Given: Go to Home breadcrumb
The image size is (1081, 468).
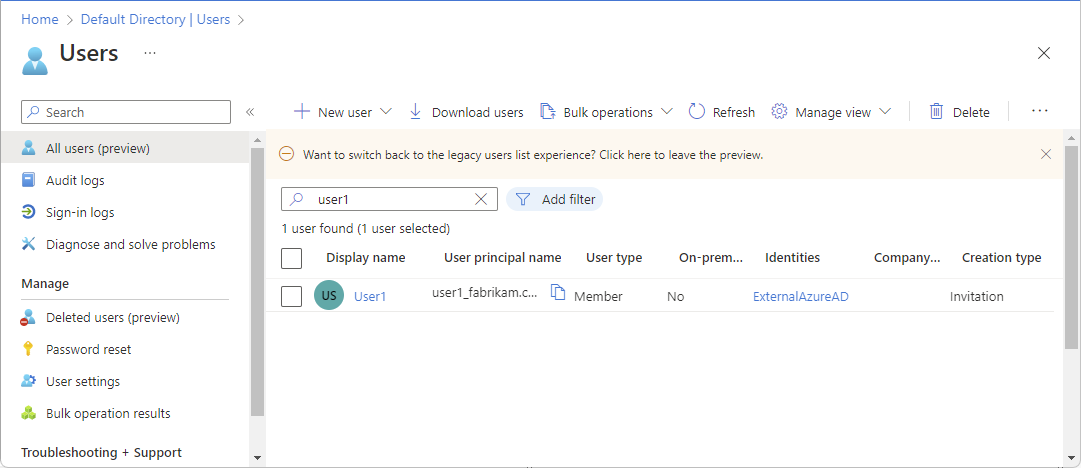Looking at the screenshot, I should (39, 19).
